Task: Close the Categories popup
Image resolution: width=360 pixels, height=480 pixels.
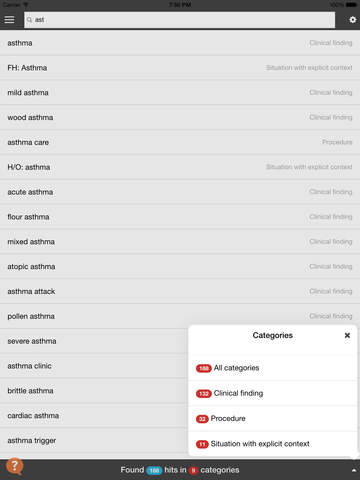Action: (x=347, y=335)
